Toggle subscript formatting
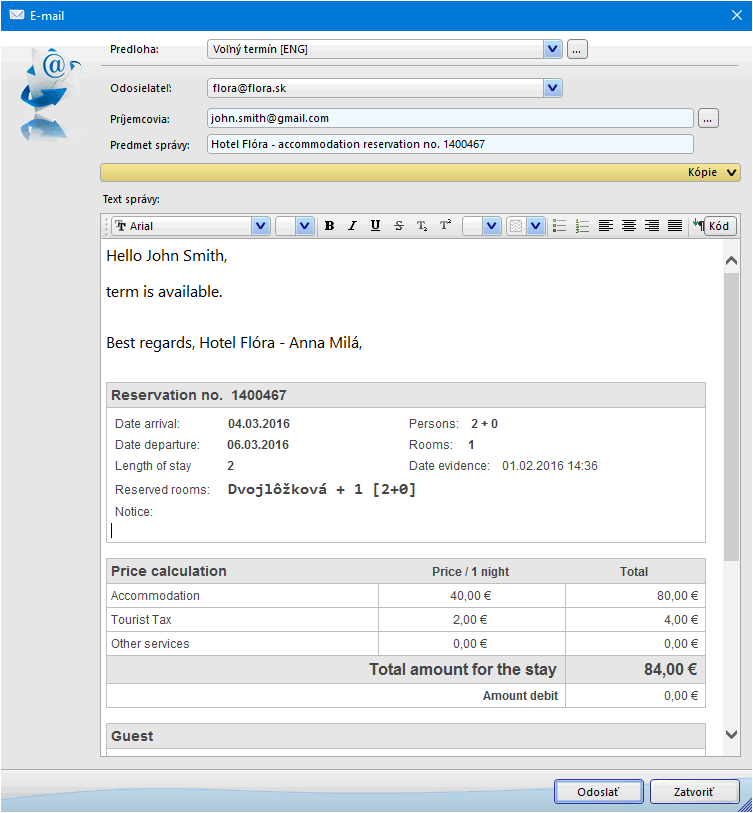 tap(422, 226)
